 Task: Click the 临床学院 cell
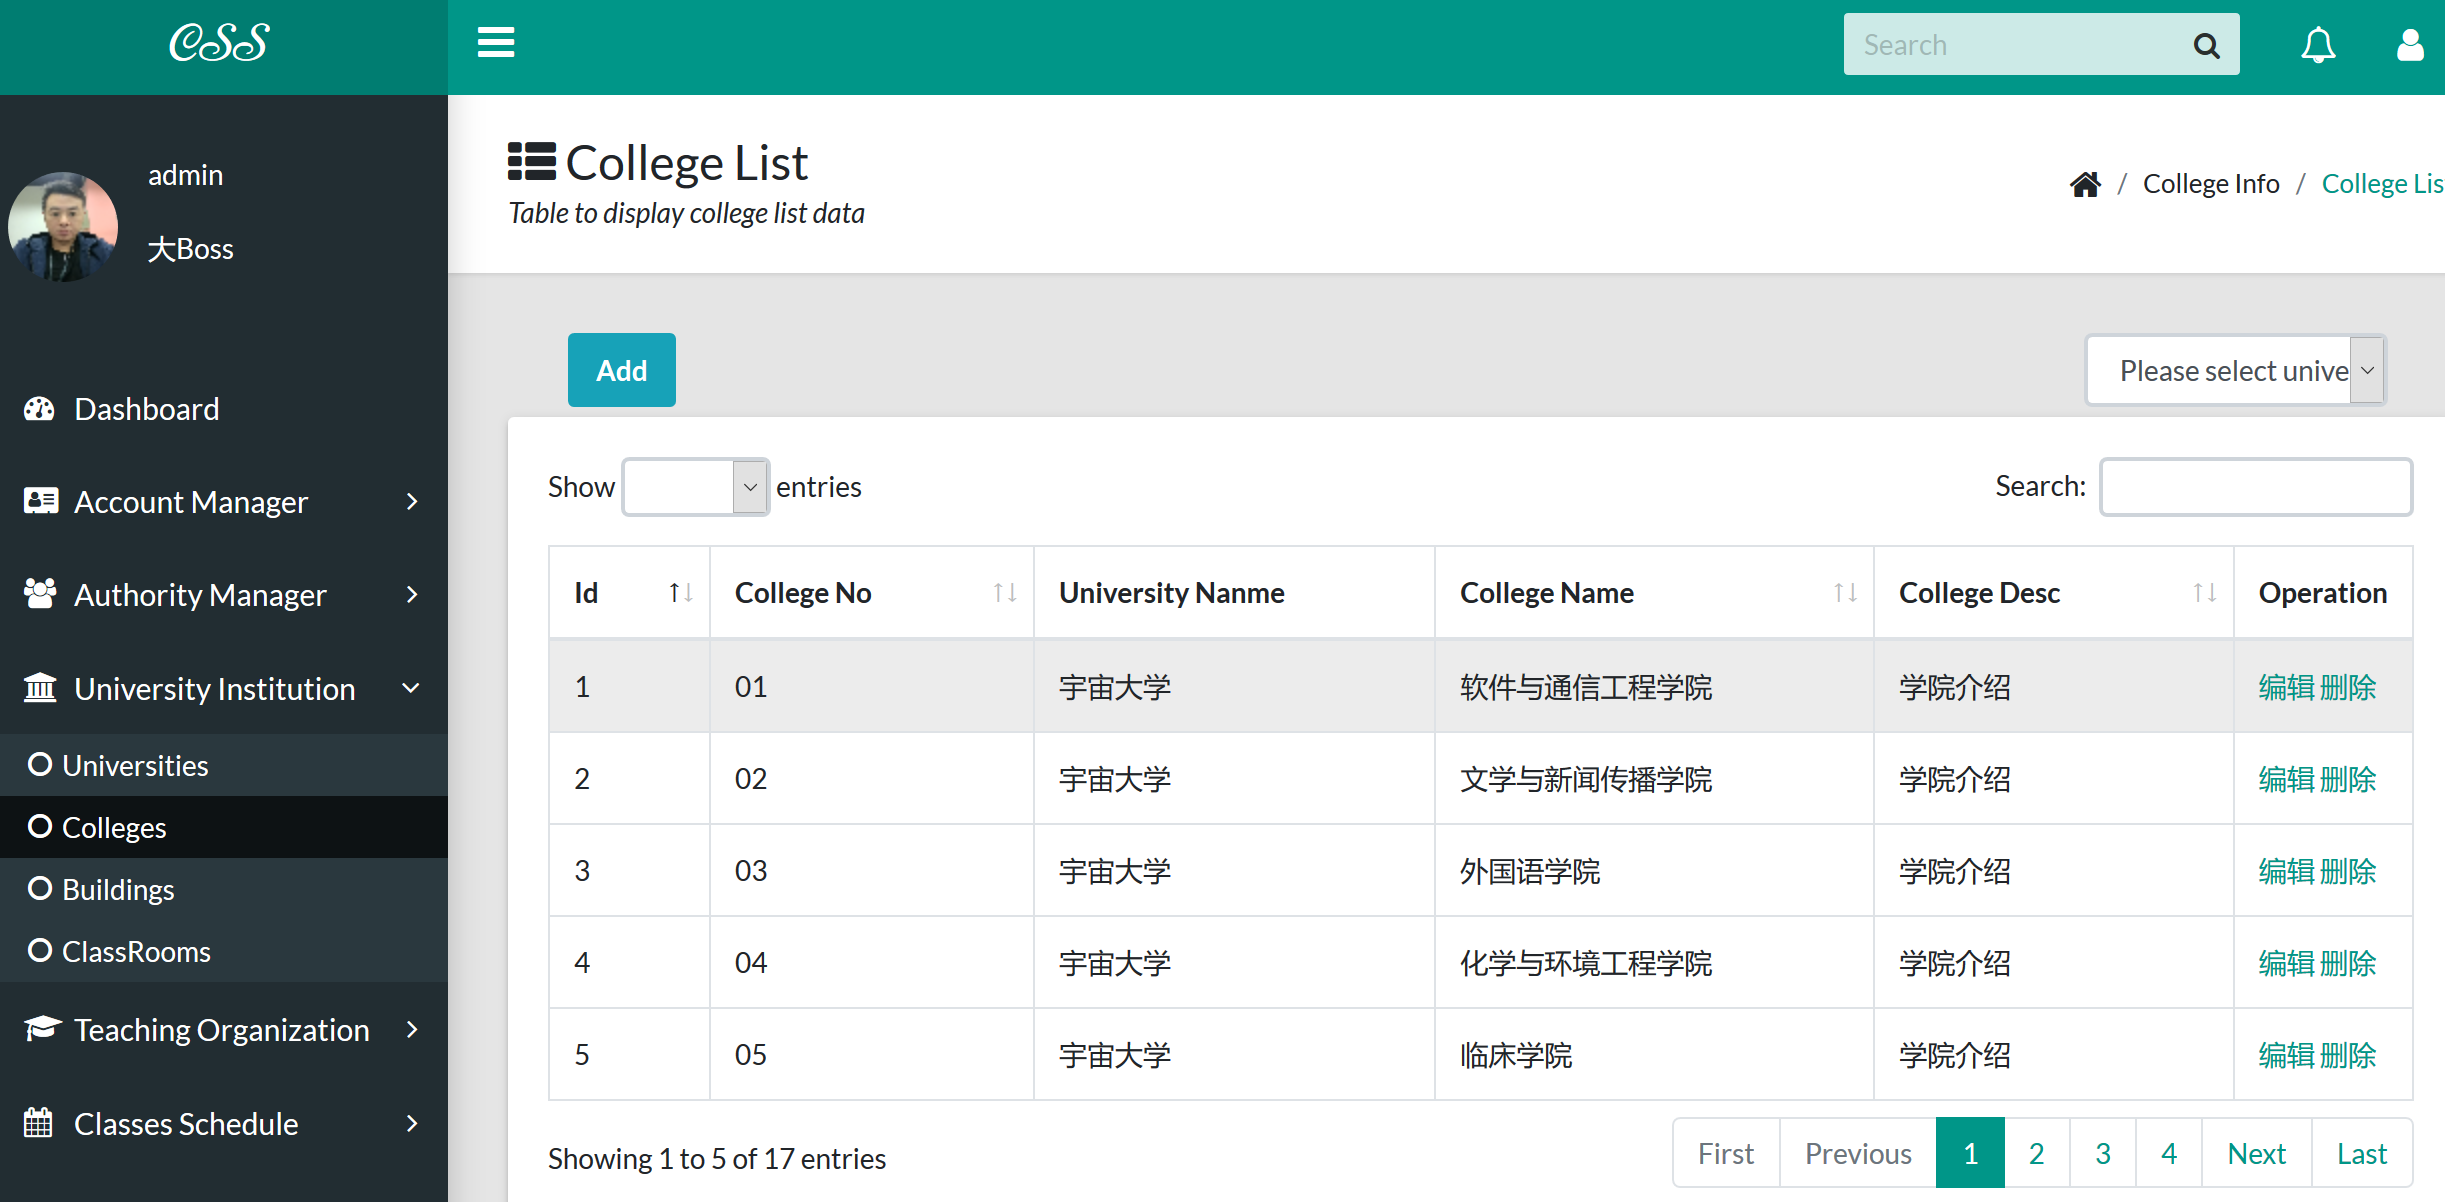point(1654,1055)
